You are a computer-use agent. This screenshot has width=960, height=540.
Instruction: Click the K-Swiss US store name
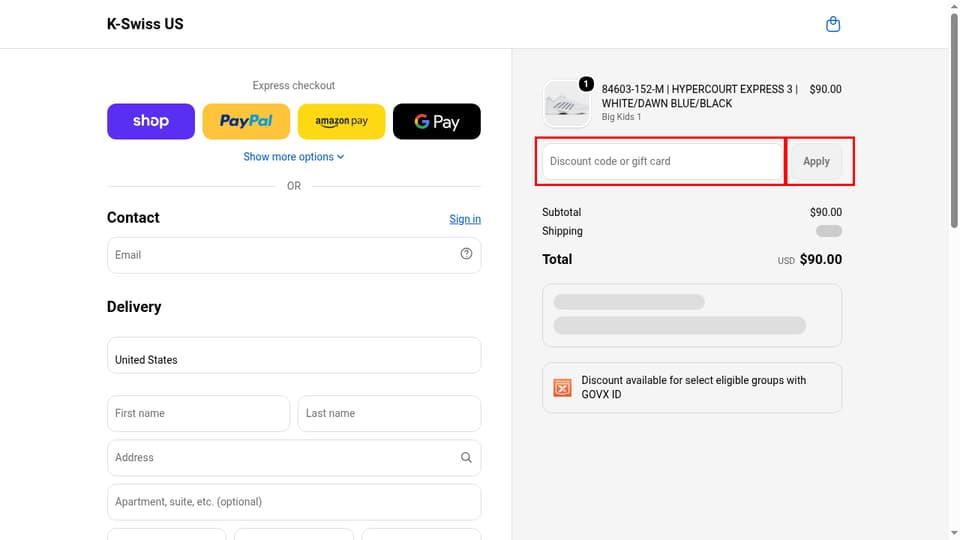145,24
